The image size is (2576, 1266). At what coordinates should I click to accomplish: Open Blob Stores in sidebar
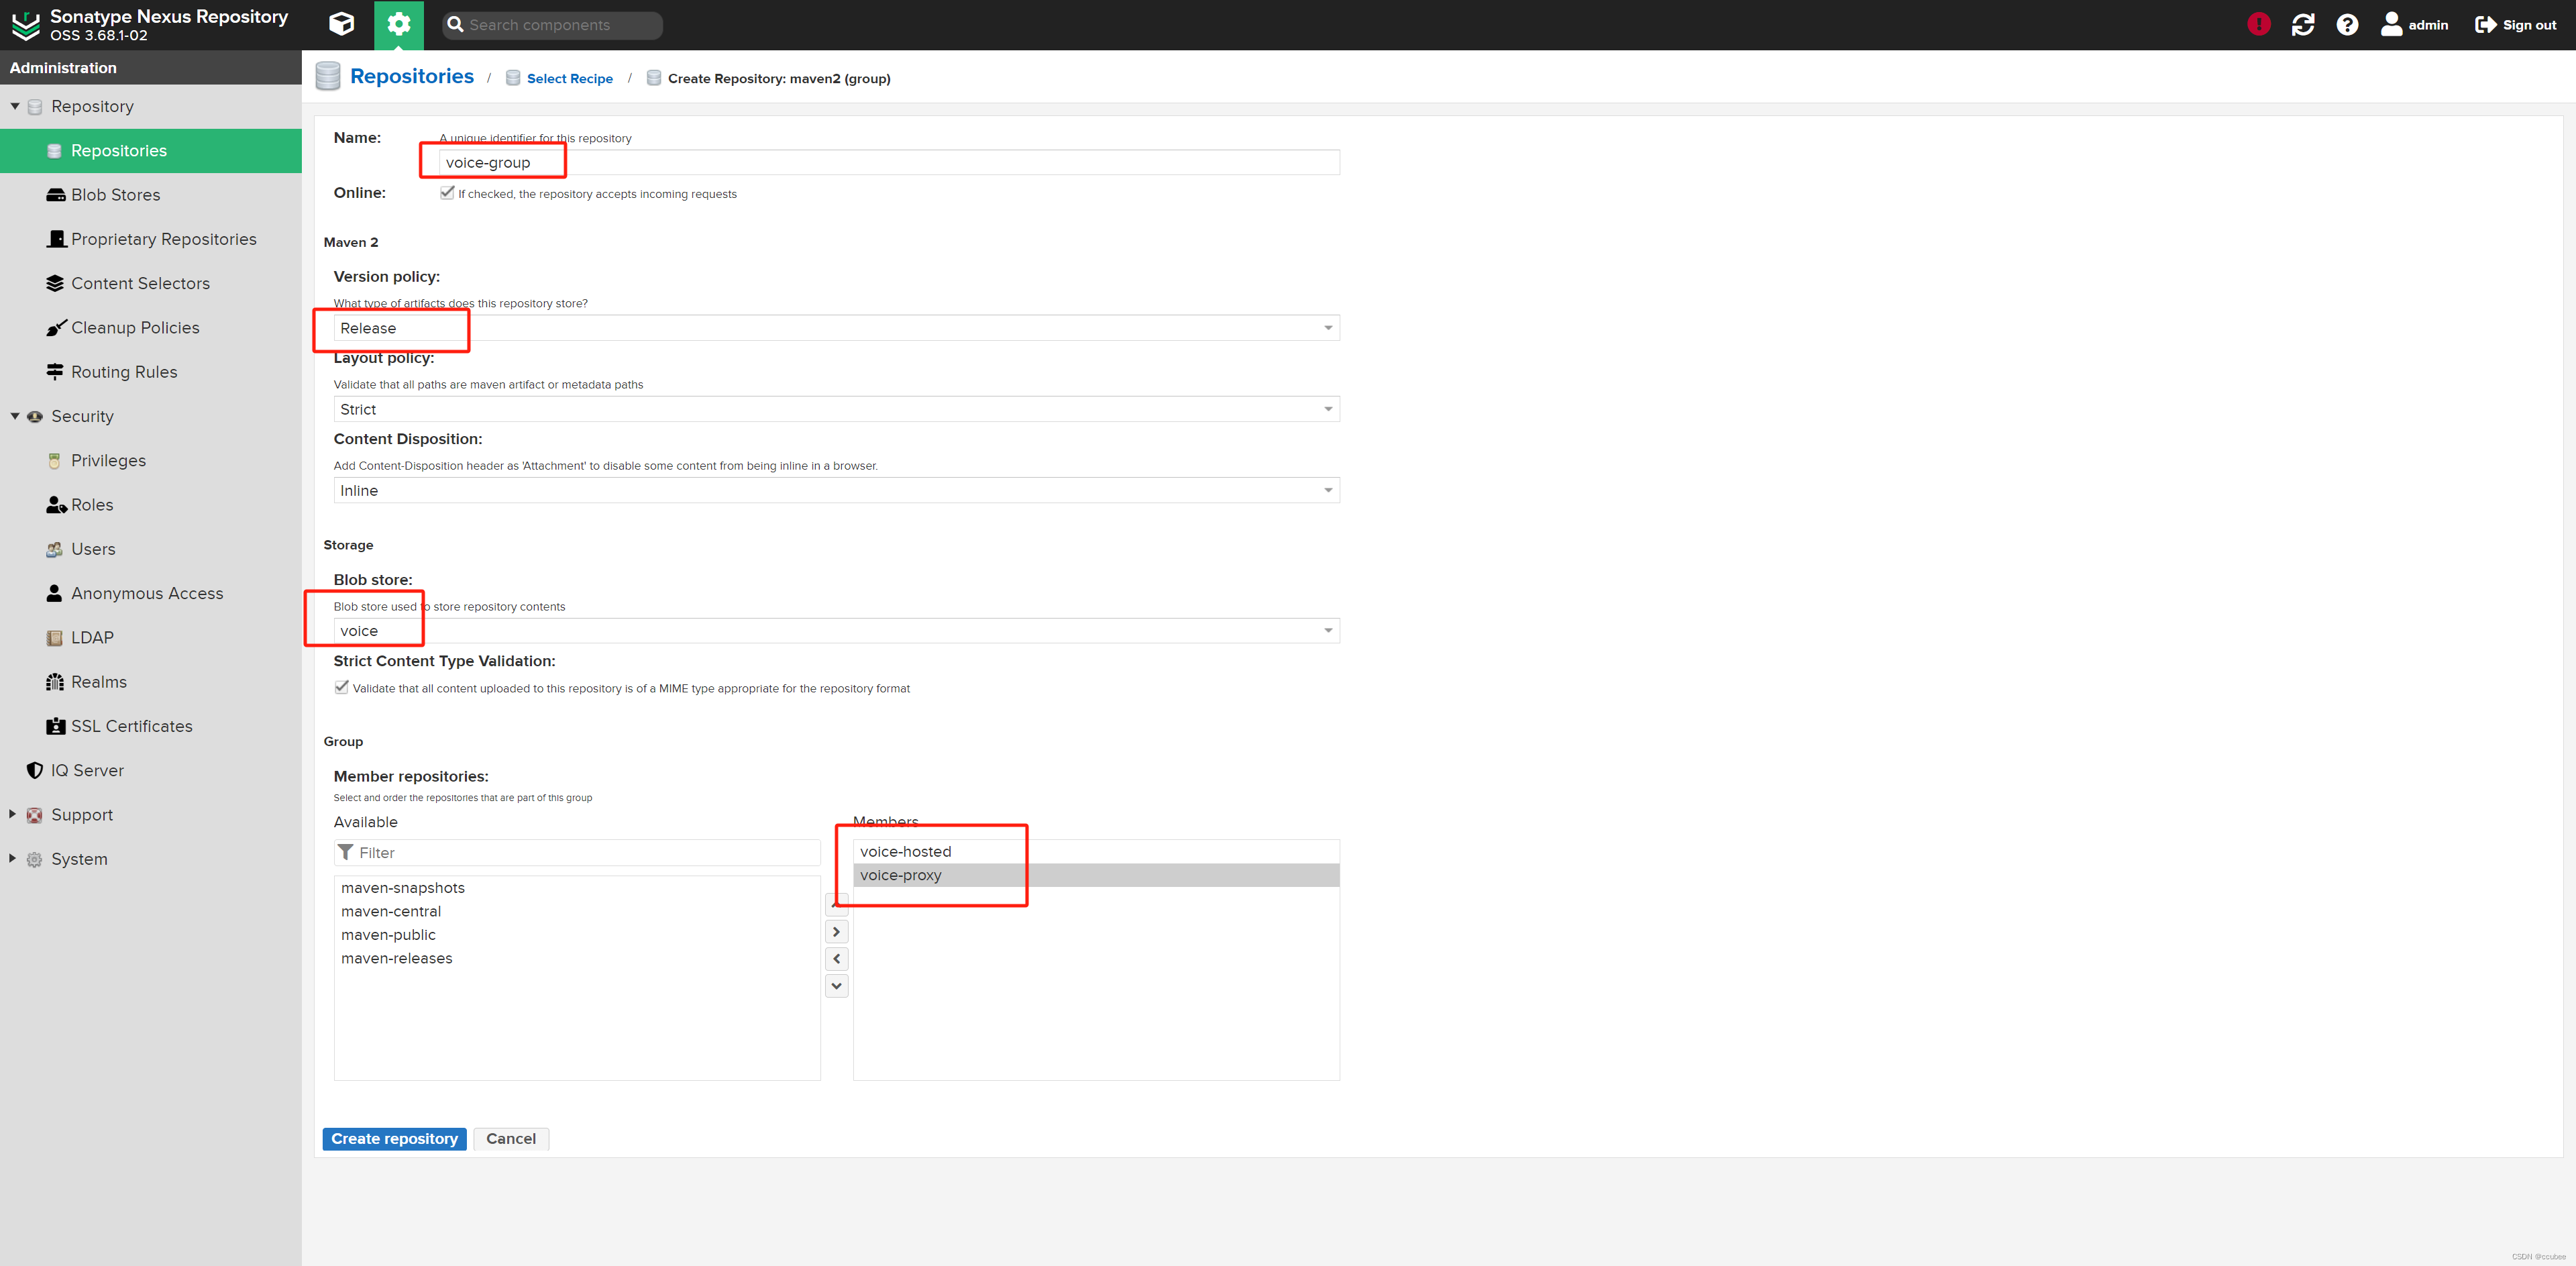coord(115,195)
